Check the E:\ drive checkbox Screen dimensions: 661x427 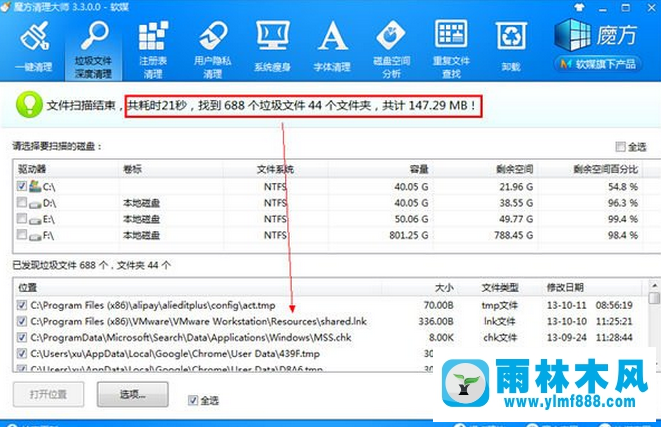[x=22, y=218]
